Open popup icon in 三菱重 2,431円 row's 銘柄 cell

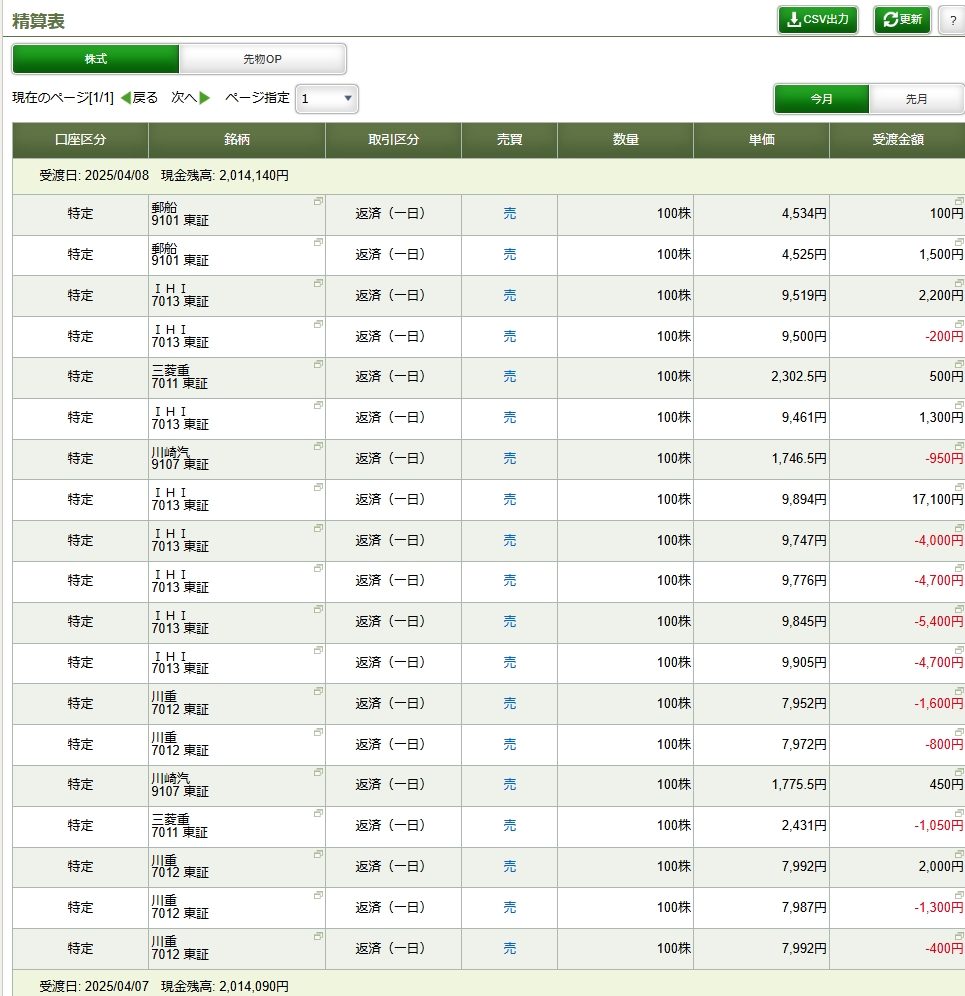[318, 813]
